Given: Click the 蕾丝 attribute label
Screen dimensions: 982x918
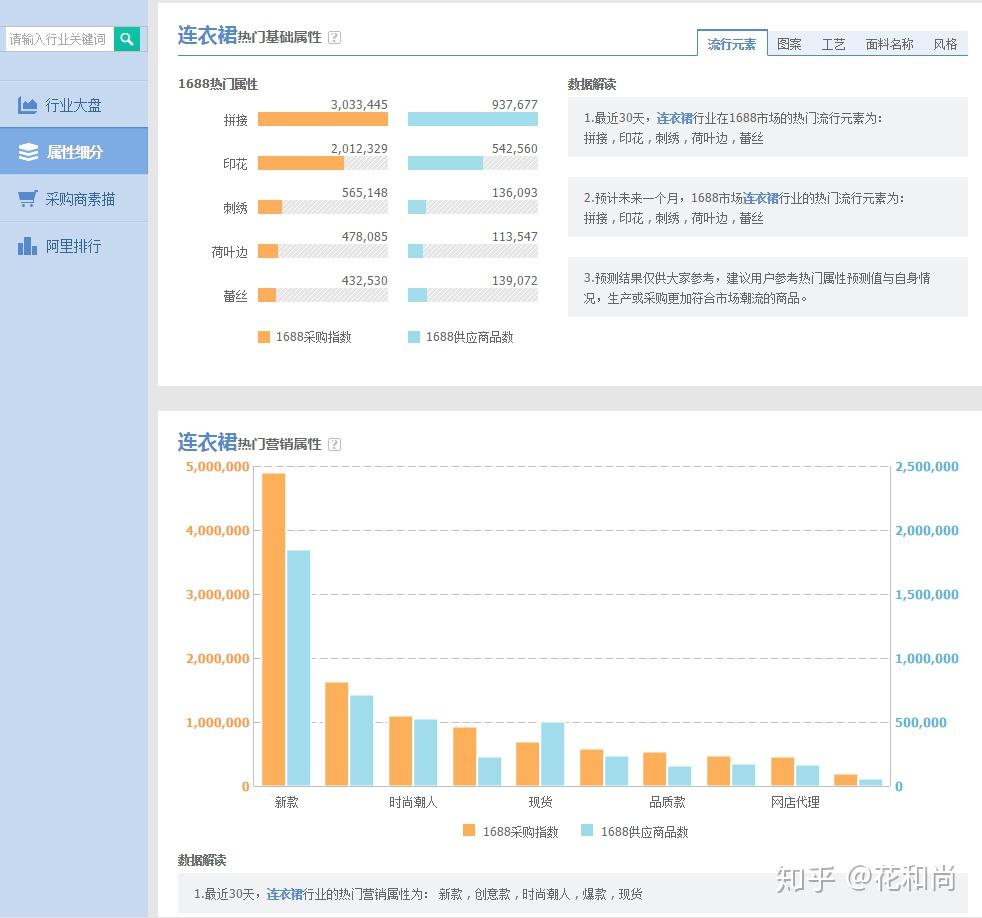Looking at the screenshot, I should (235, 296).
